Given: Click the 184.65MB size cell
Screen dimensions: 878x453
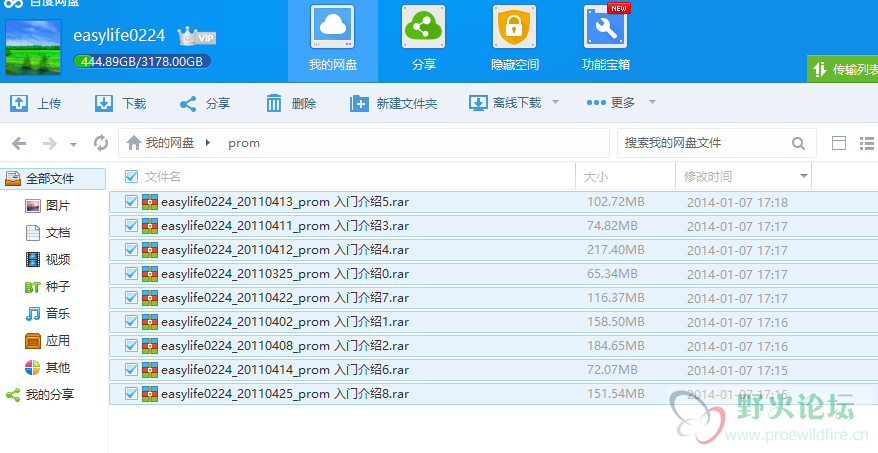Looking at the screenshot, I should (x=615, y=346).
